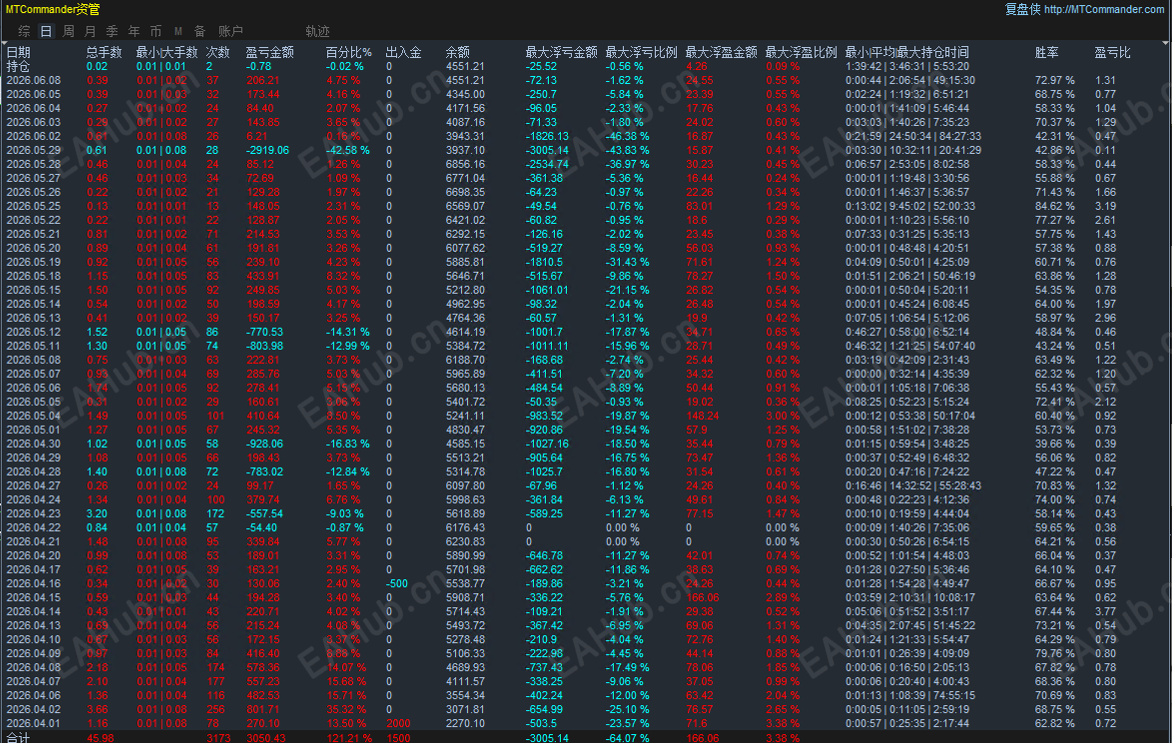Open the 年 yearly tab

pos(134,31)
